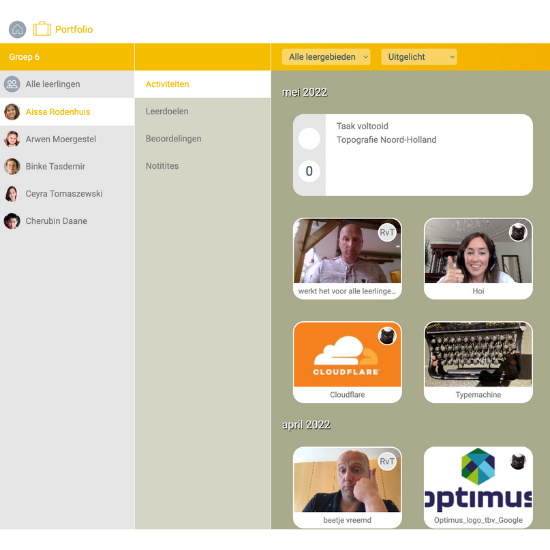This screenshot has height=550, width=550.
Task: Choose Cherubin Daane's avatar
Action: (x=12, y=221)
